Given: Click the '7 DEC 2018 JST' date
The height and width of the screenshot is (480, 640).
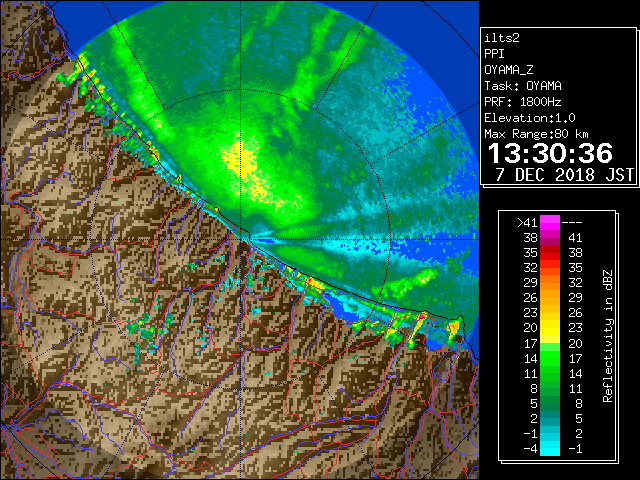Looking at the screenshot, I should pyautogui.click(x=565, y=175).
